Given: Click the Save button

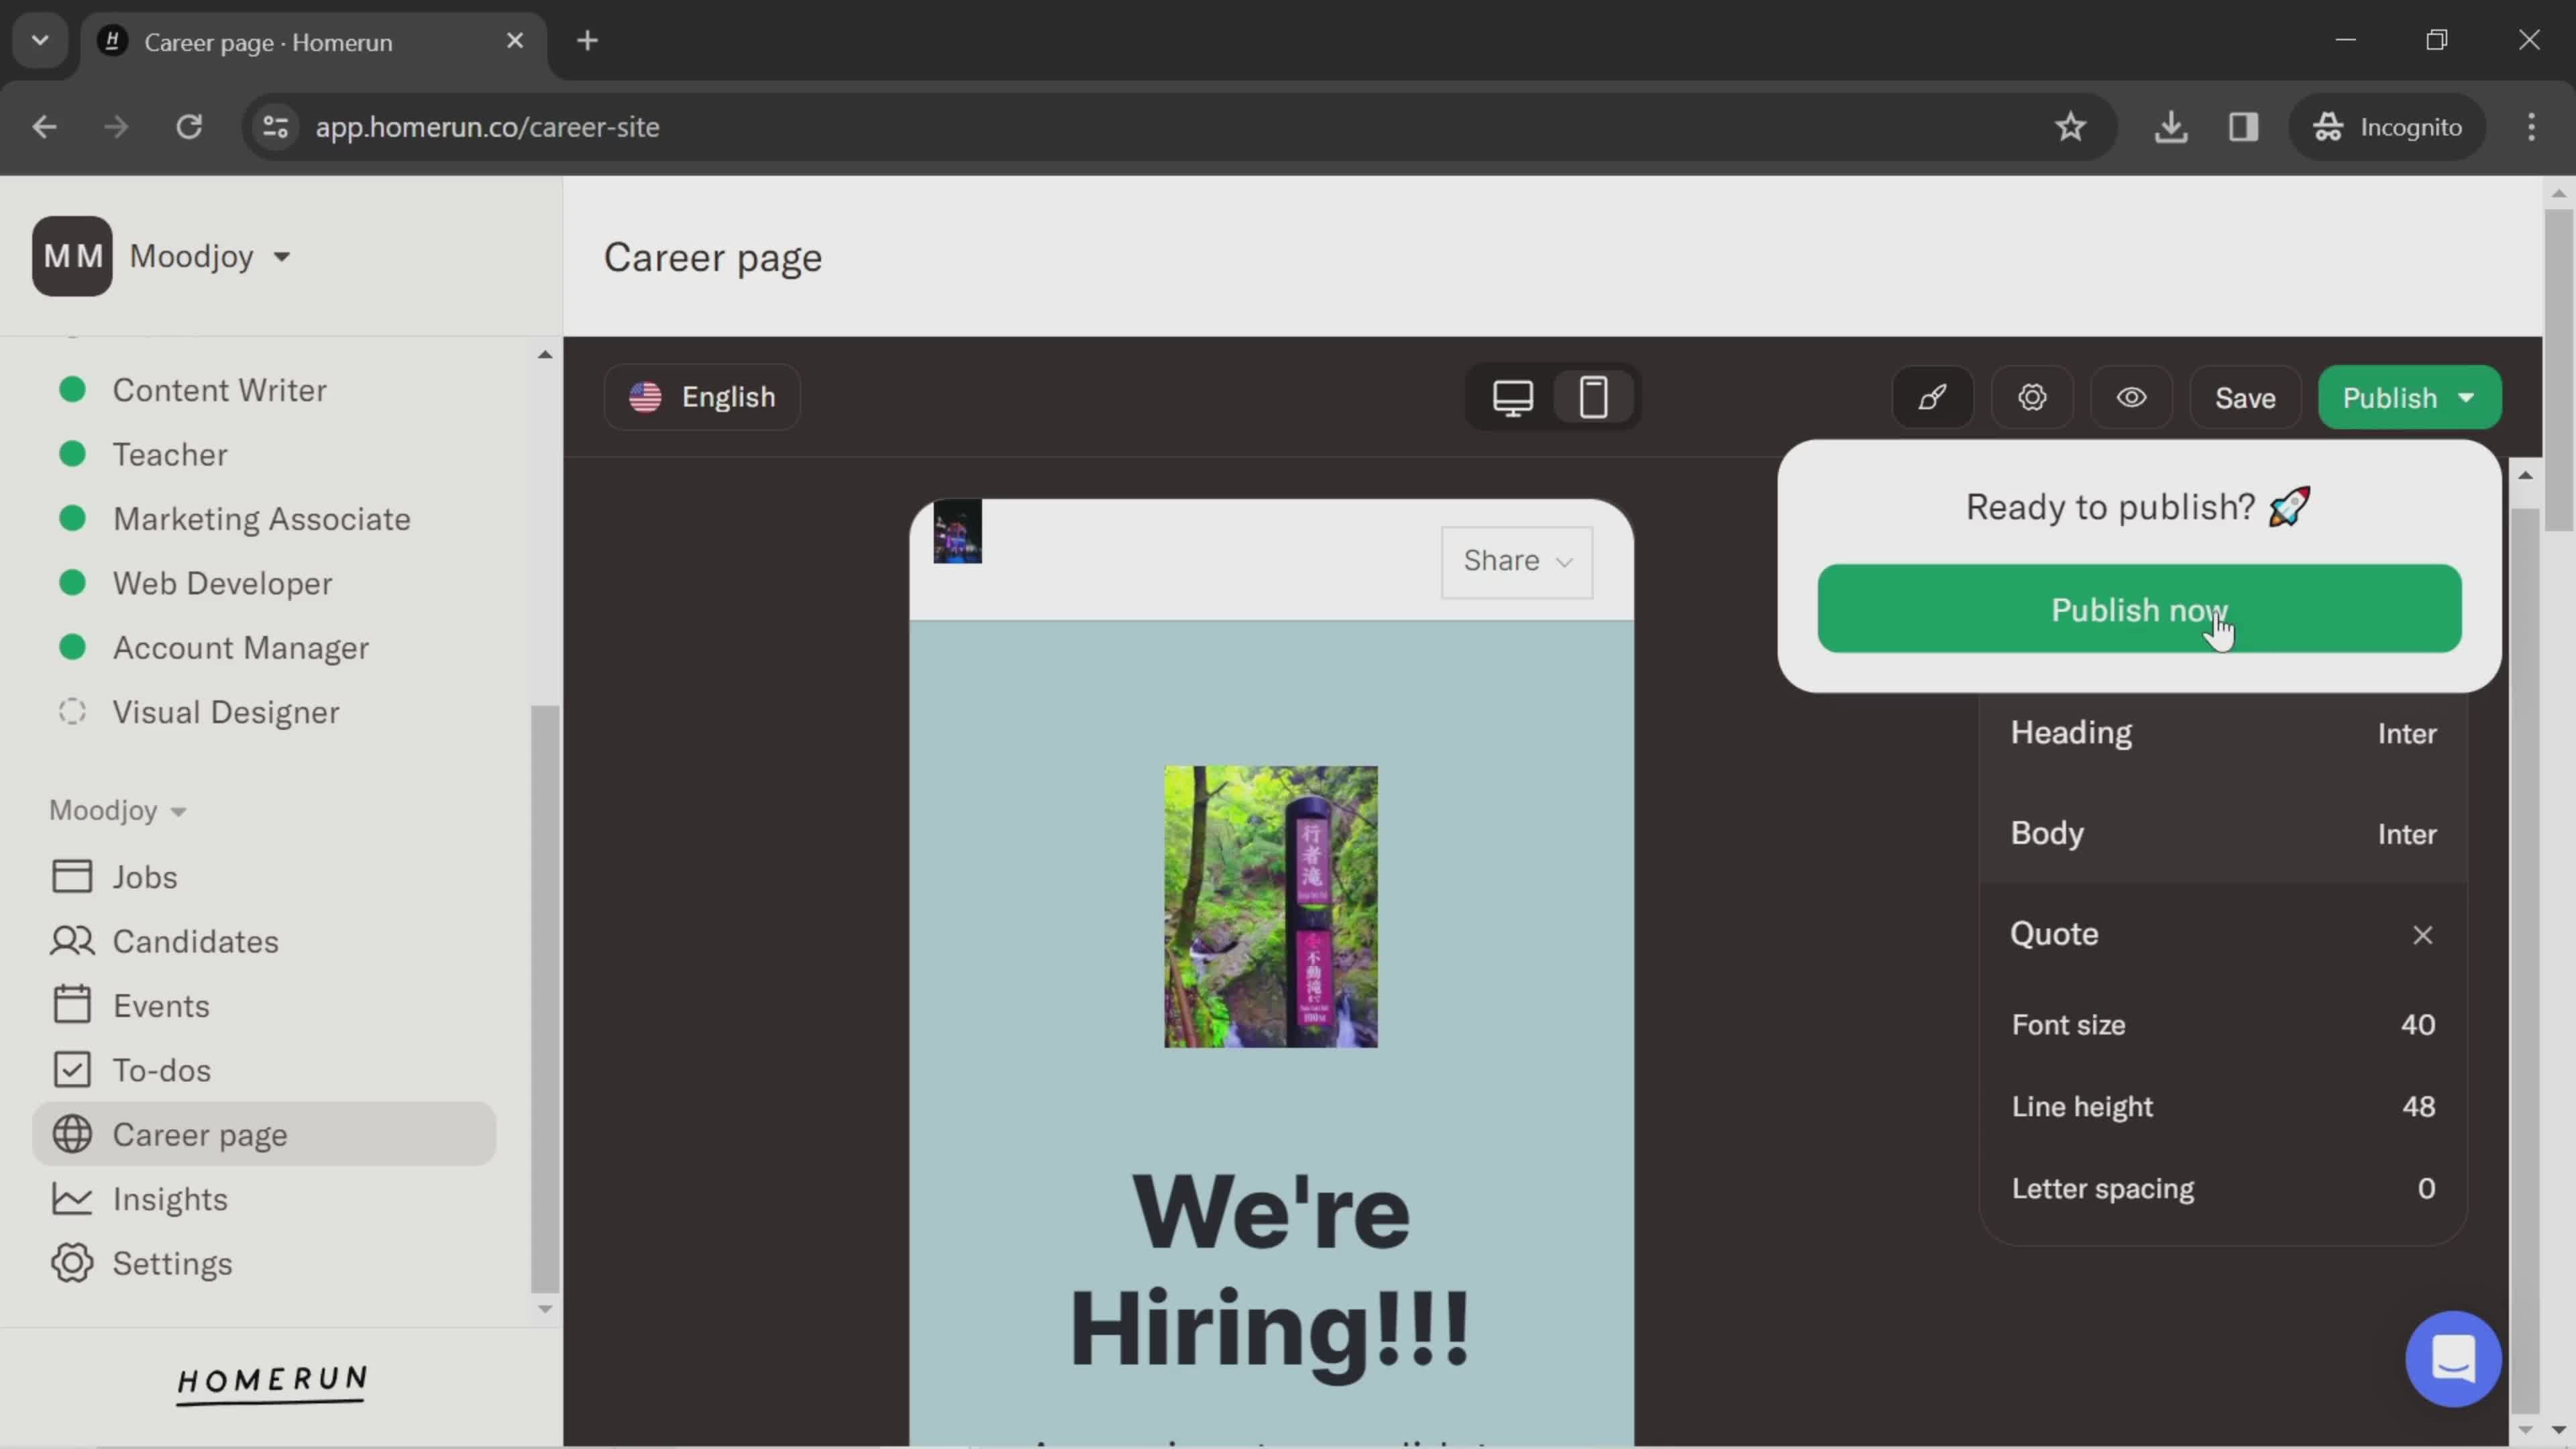Looking at the screenshot, I should click(x=2247, y=398).
